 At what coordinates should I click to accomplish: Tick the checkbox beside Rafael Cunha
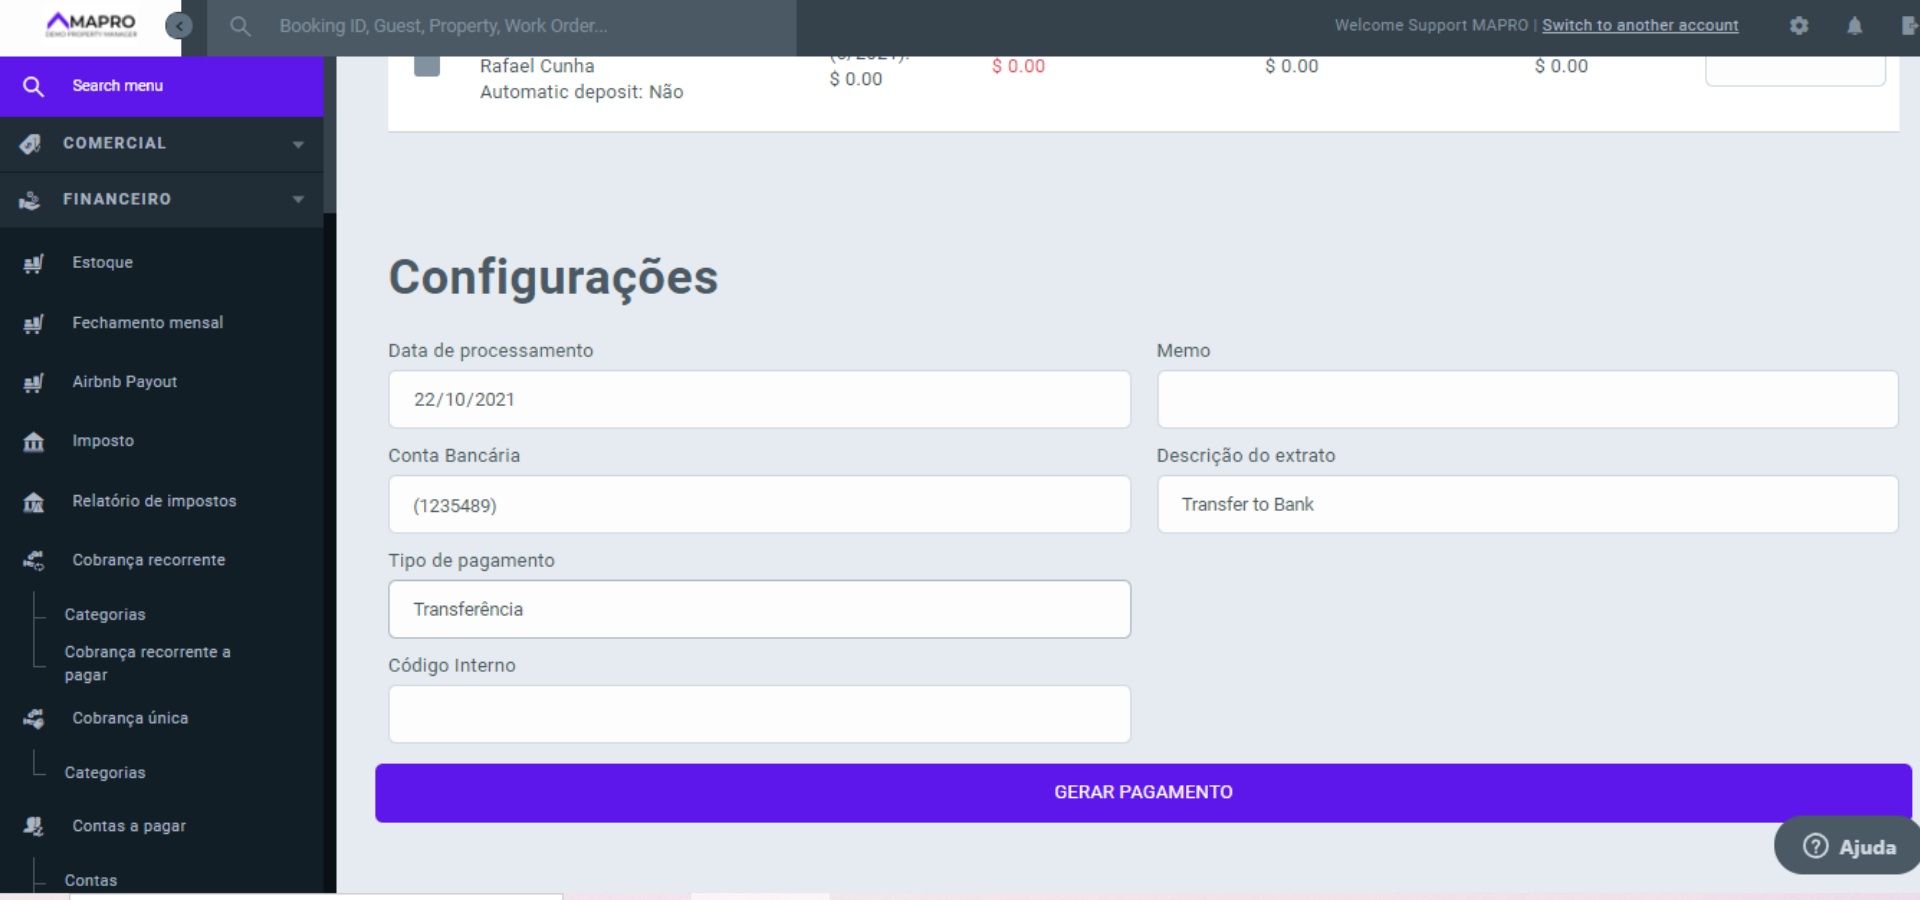click(427, 66)
